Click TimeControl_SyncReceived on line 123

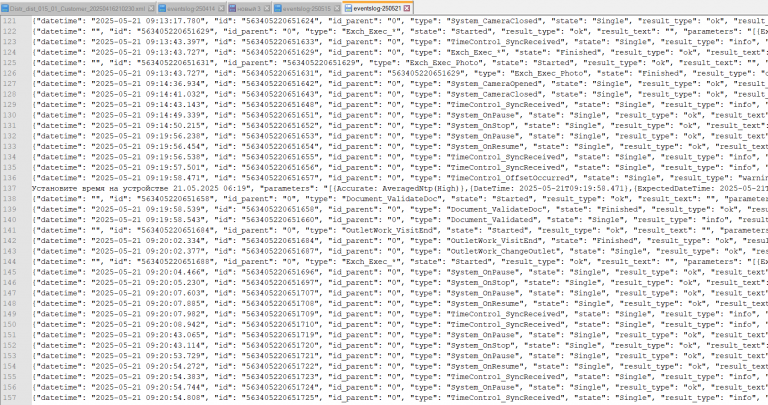point(506,42)
